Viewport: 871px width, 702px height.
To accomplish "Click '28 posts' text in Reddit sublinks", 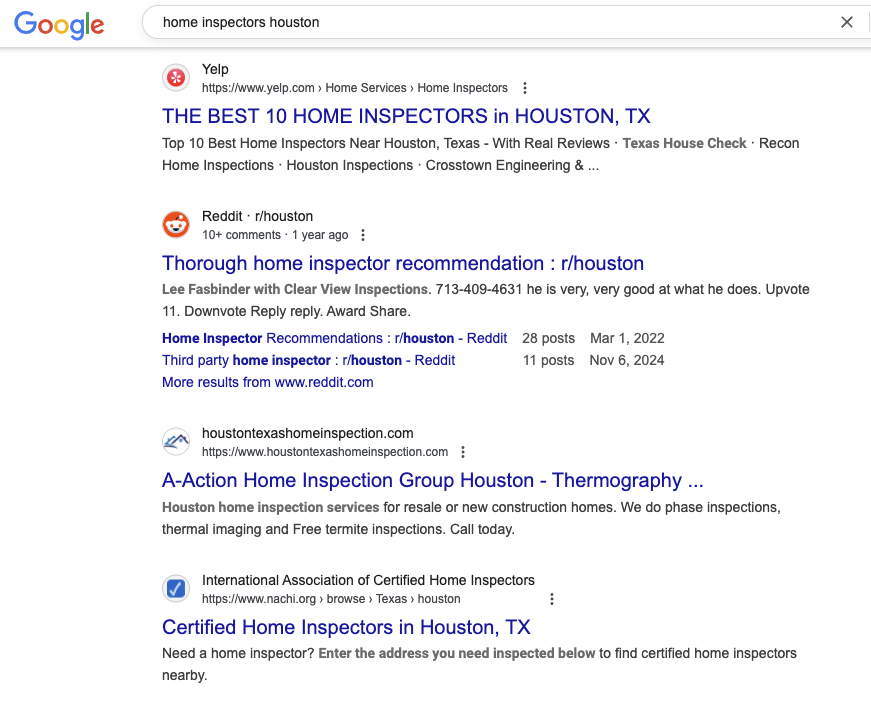I will pos(548,338).
